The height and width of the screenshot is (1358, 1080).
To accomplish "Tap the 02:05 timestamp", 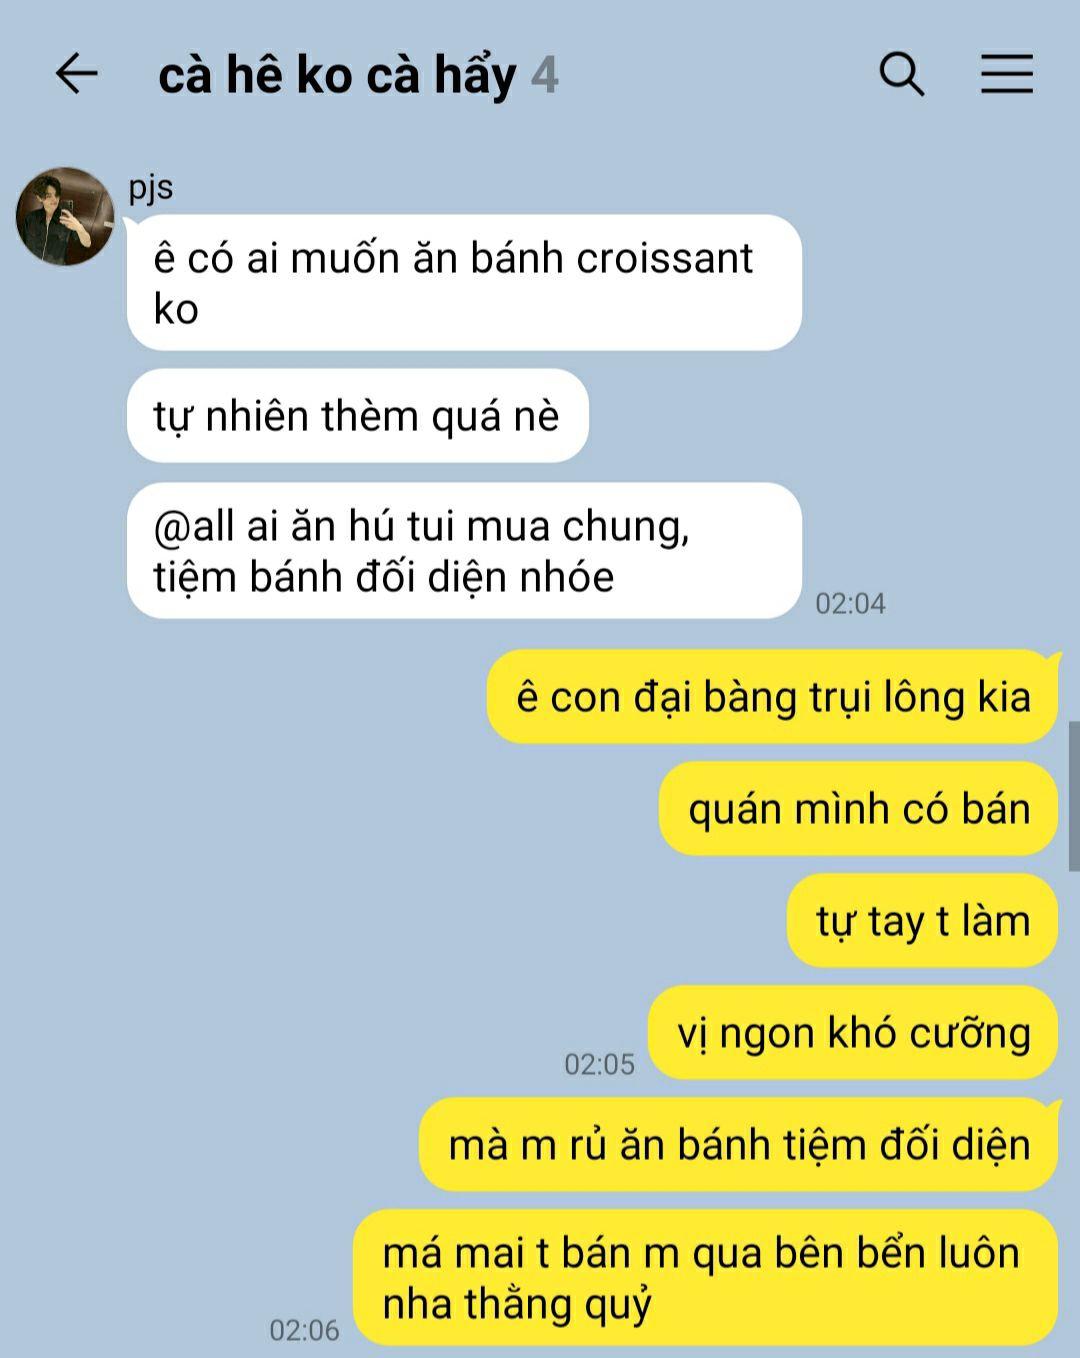I will 599,1064.
